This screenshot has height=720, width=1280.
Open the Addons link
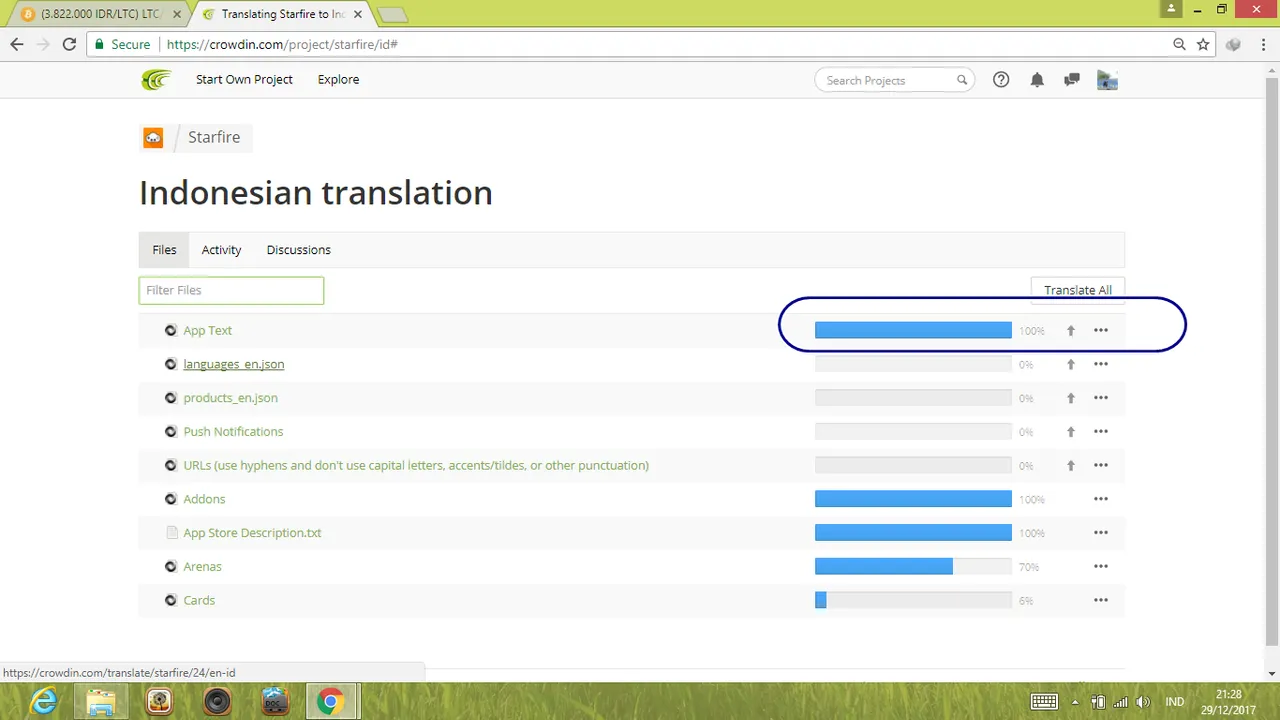[204, 499]
